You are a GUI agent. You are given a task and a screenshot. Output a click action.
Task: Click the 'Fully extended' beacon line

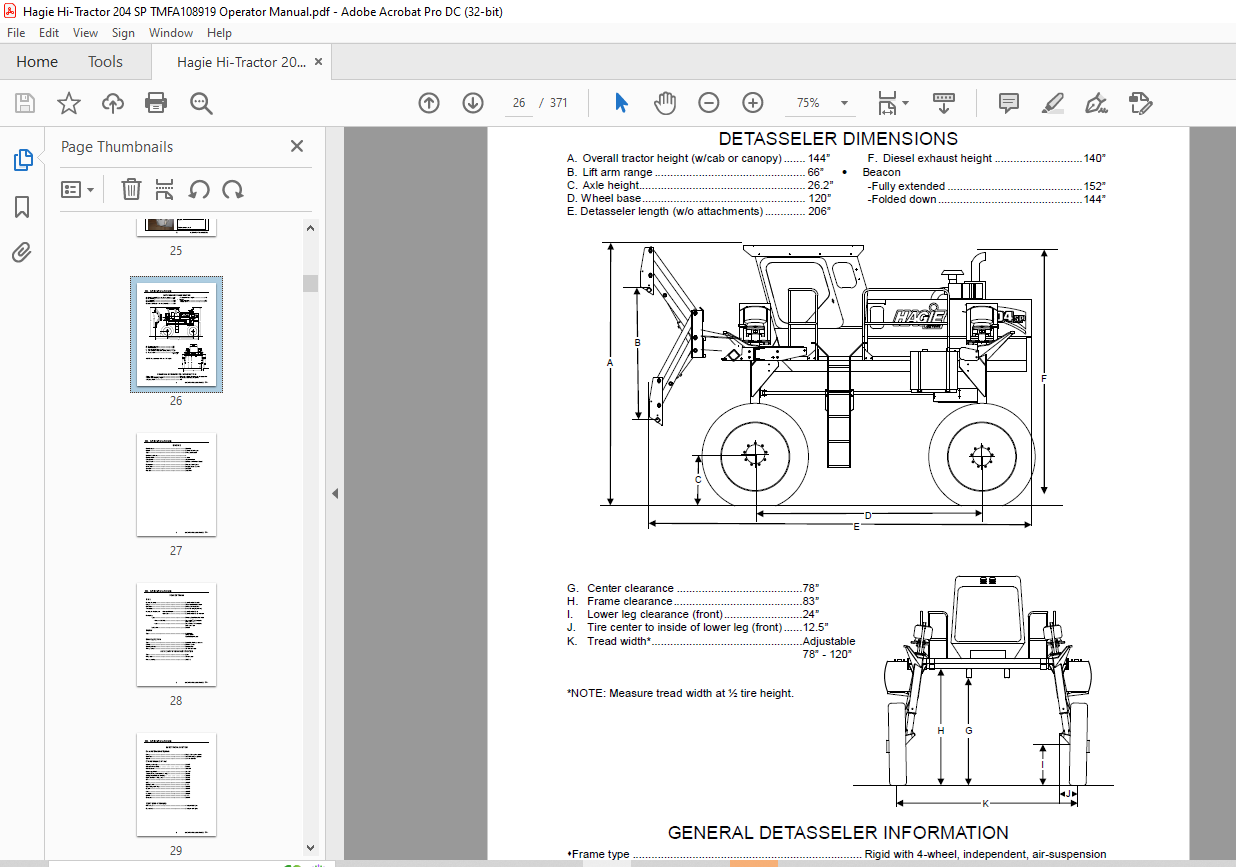[986, 186]
